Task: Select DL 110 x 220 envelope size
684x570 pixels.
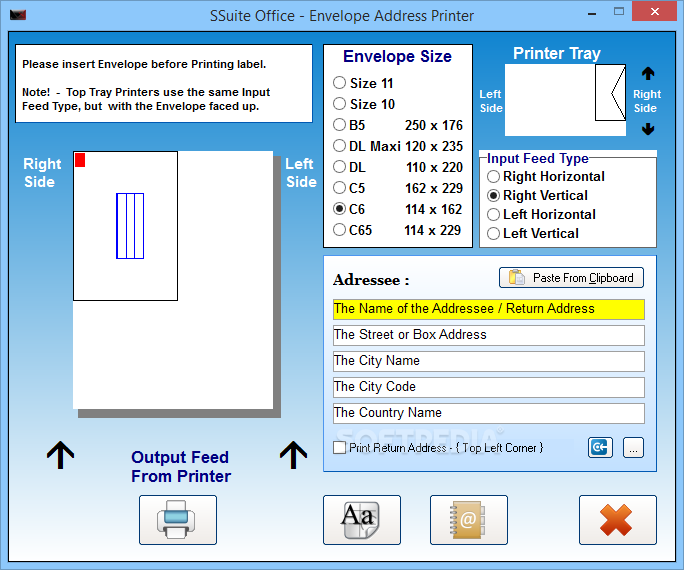Action: (398, 167)
